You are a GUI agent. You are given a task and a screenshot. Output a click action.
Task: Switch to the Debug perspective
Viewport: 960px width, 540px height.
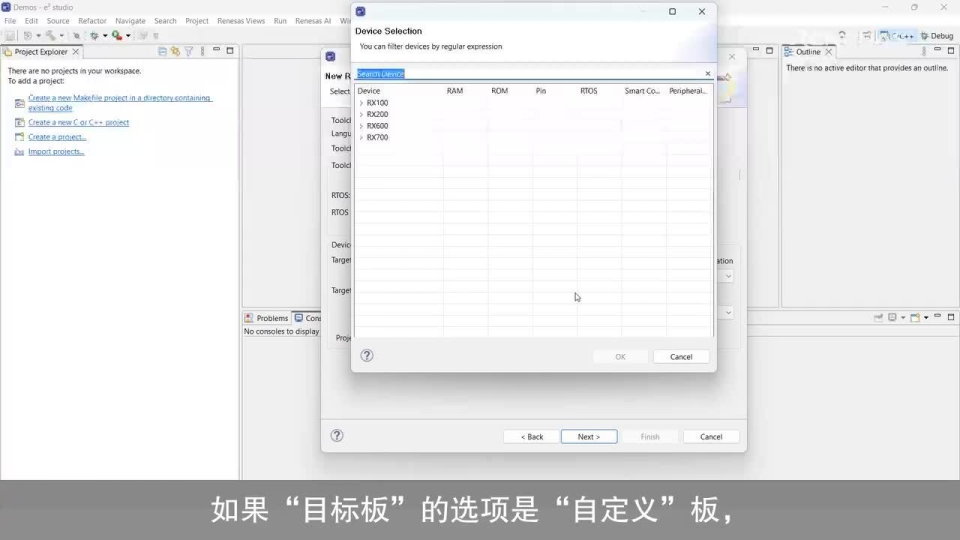[937, 36]
